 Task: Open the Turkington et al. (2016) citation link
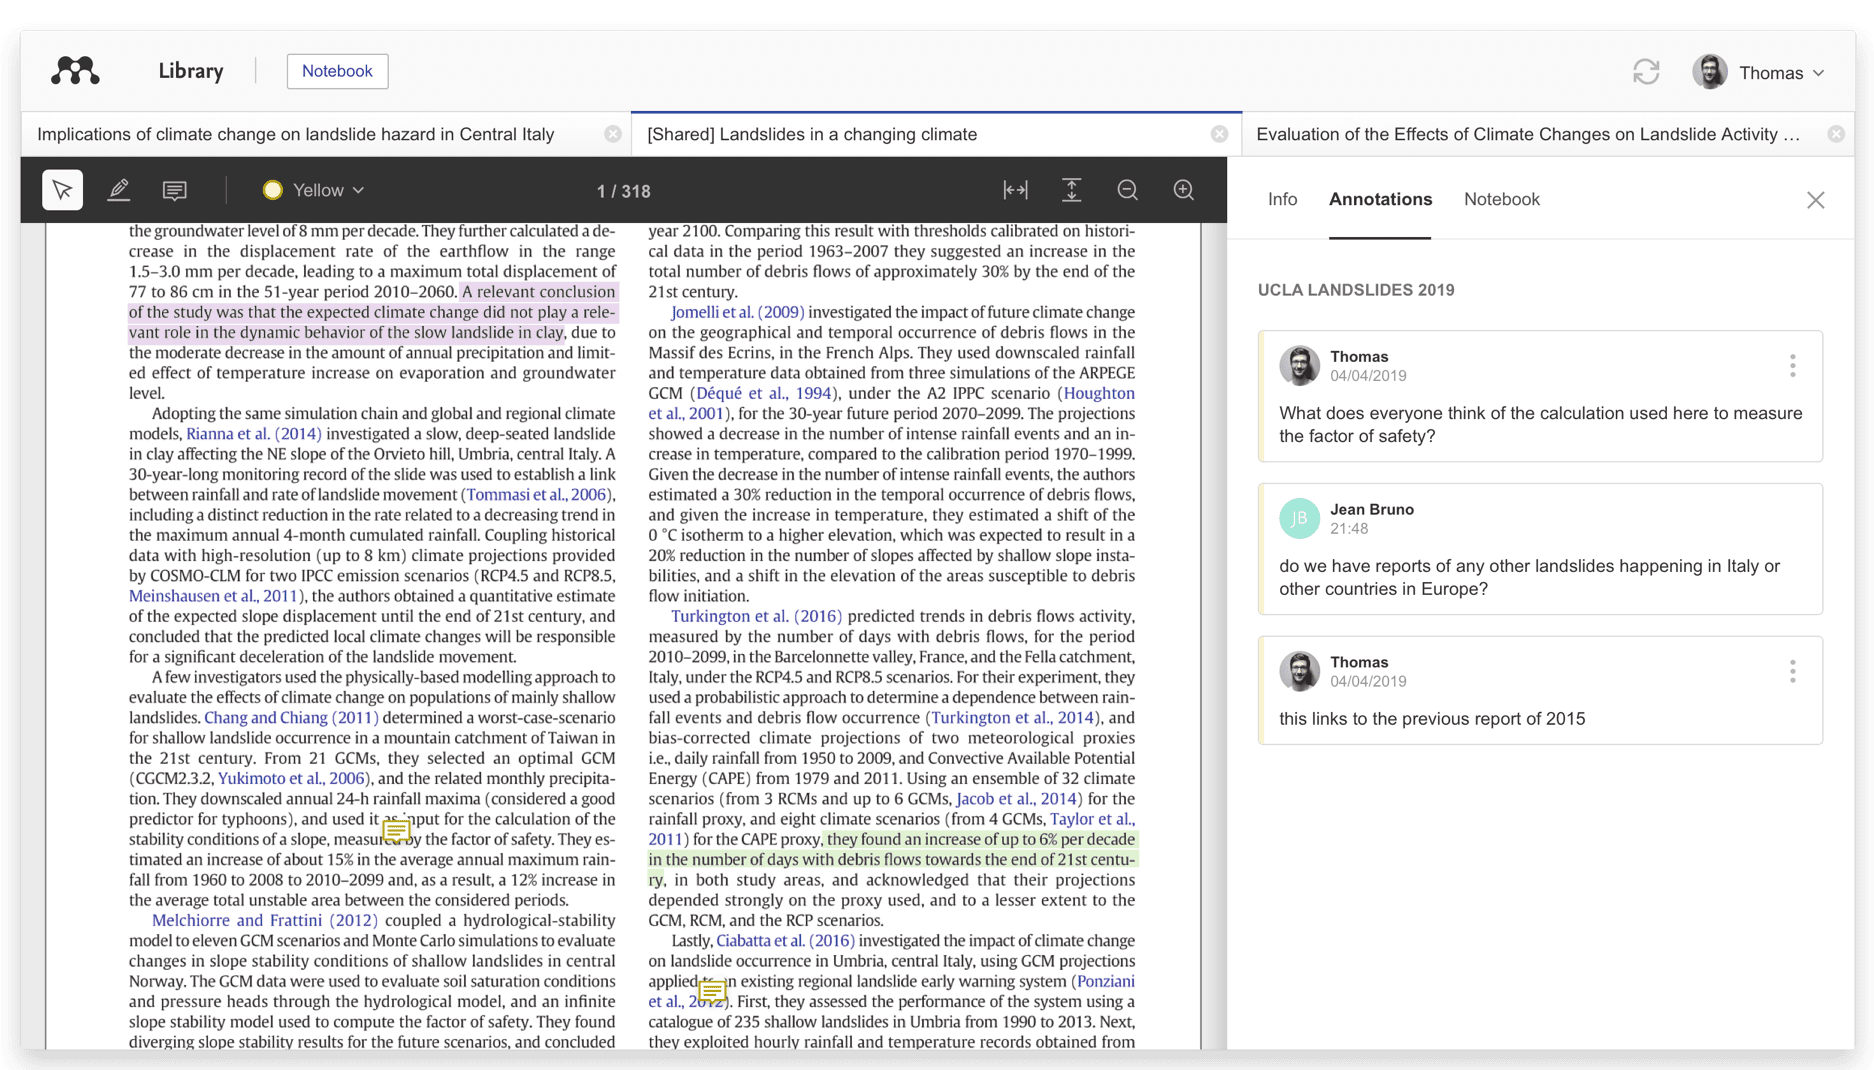(756, 616)
